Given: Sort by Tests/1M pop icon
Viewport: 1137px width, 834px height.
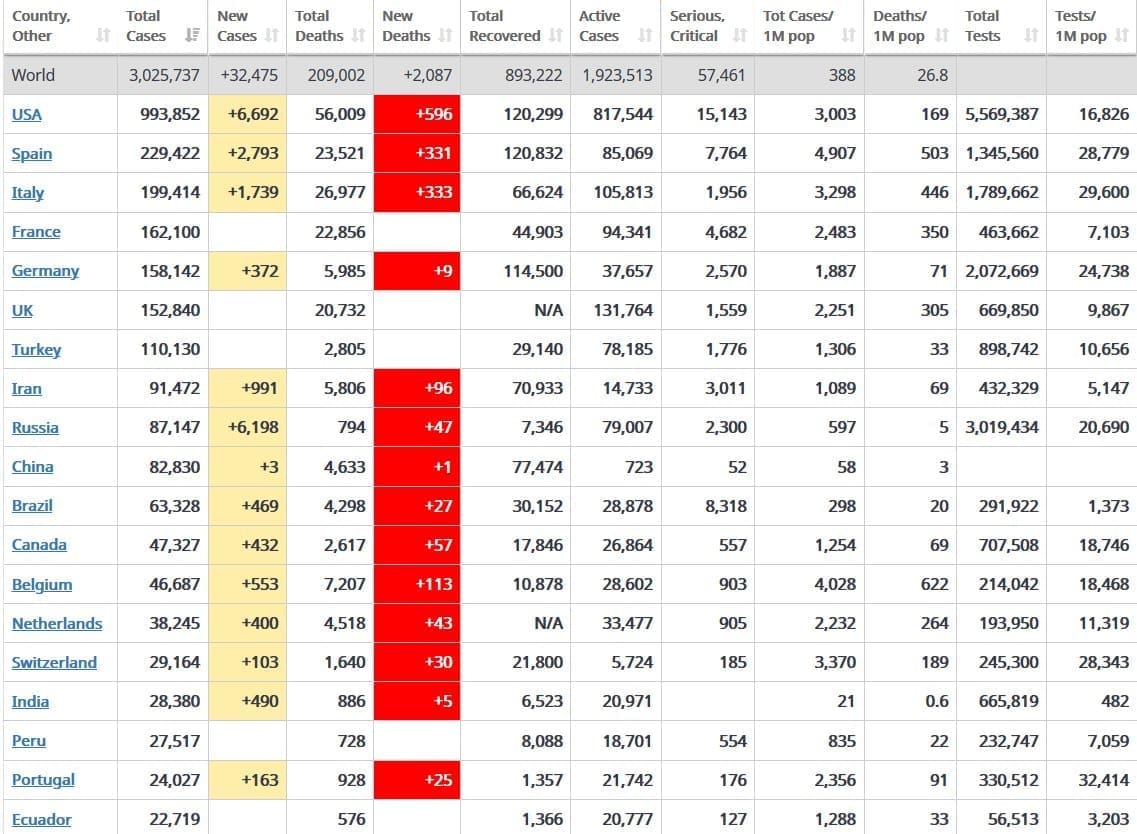Looking at the screenshot, I should point(1122,36).
